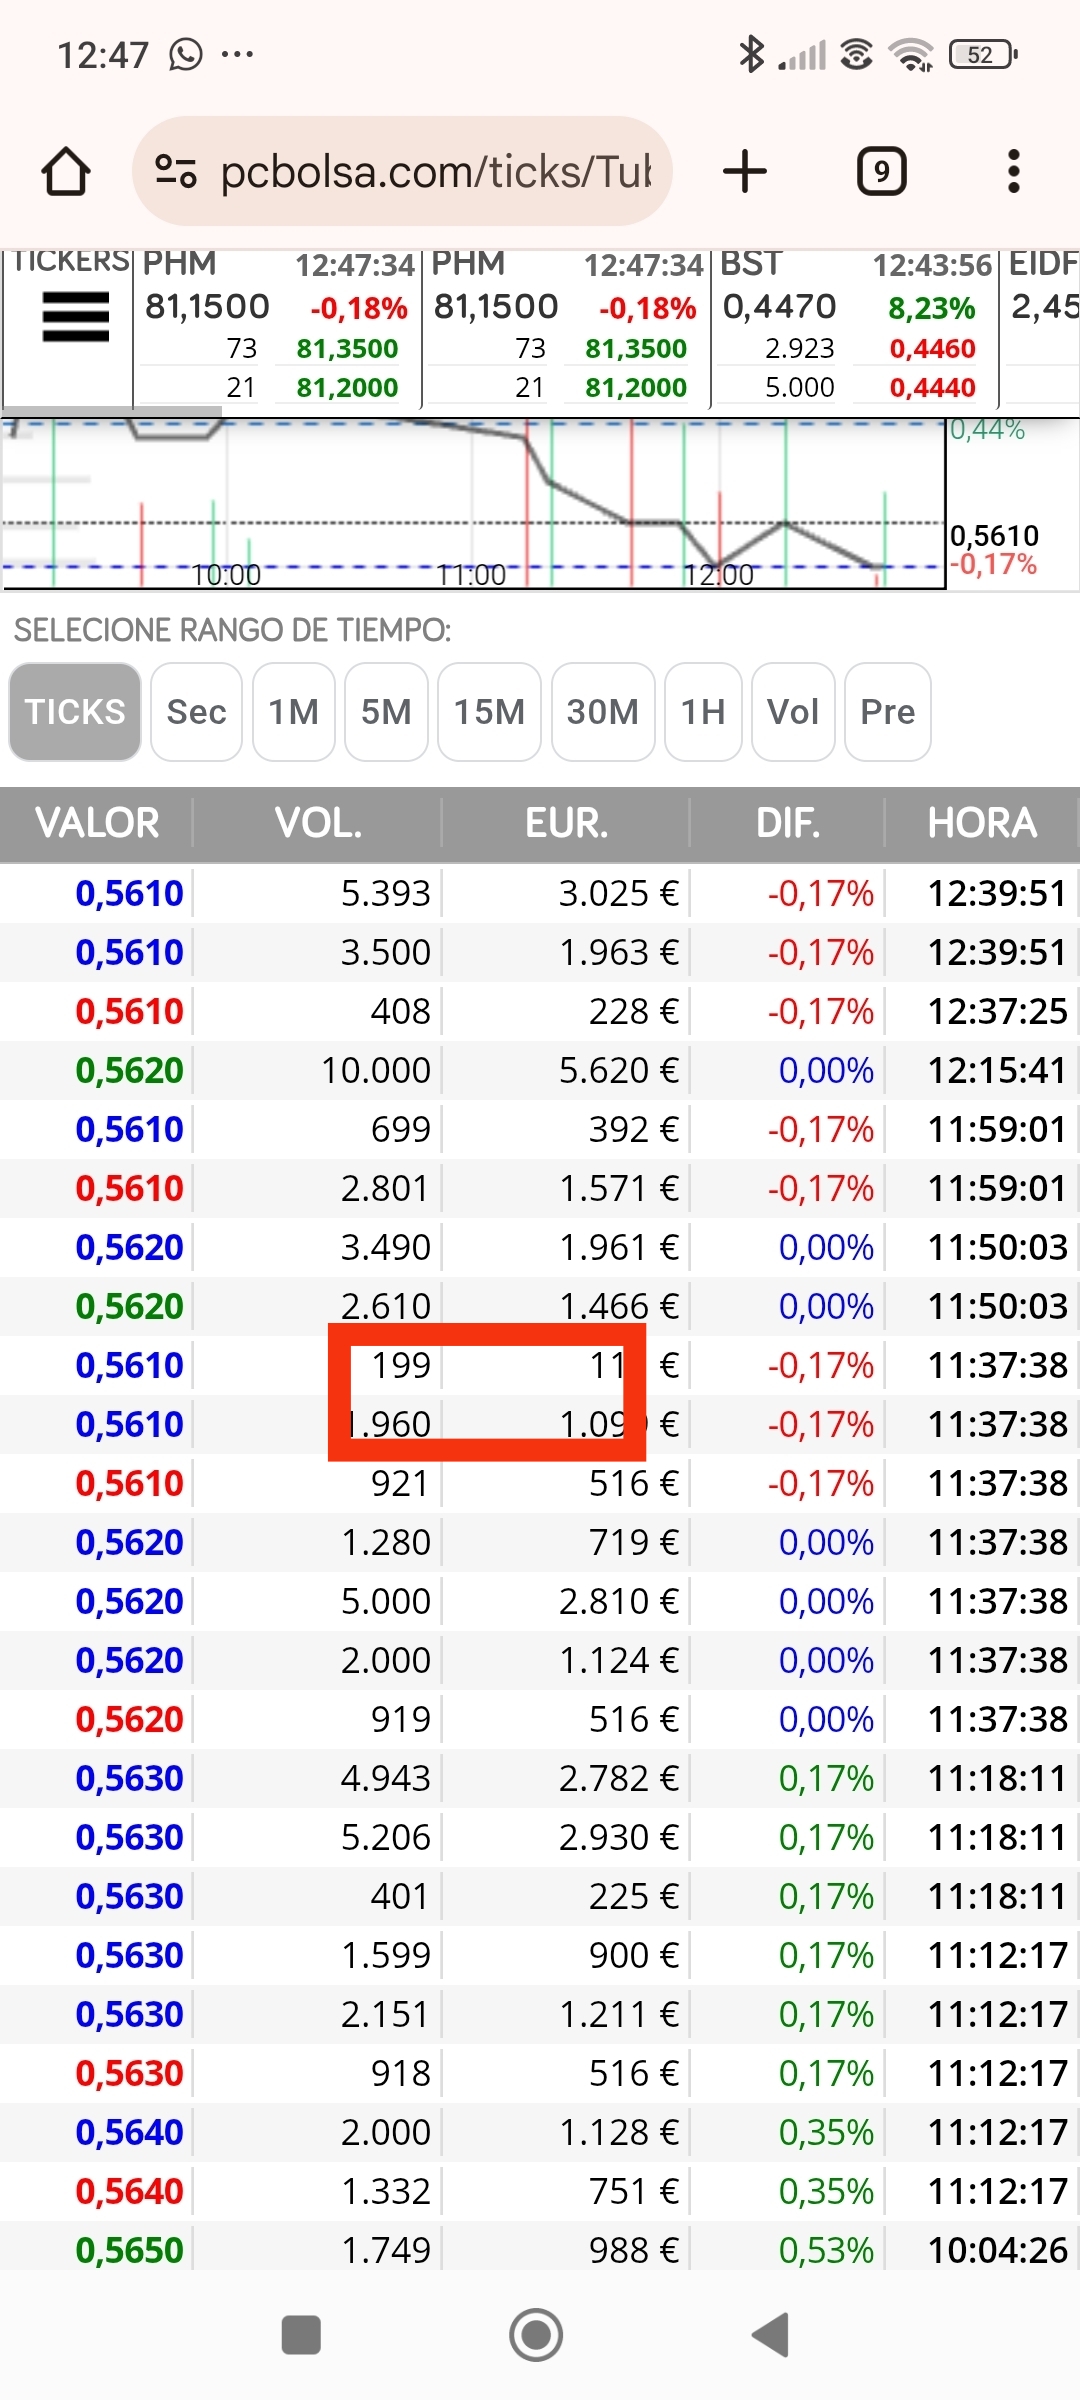This screenshot has height=2400, width=1080.
Task: Click the 5.620 € amount cell
Action: [x=619, y=1070]
